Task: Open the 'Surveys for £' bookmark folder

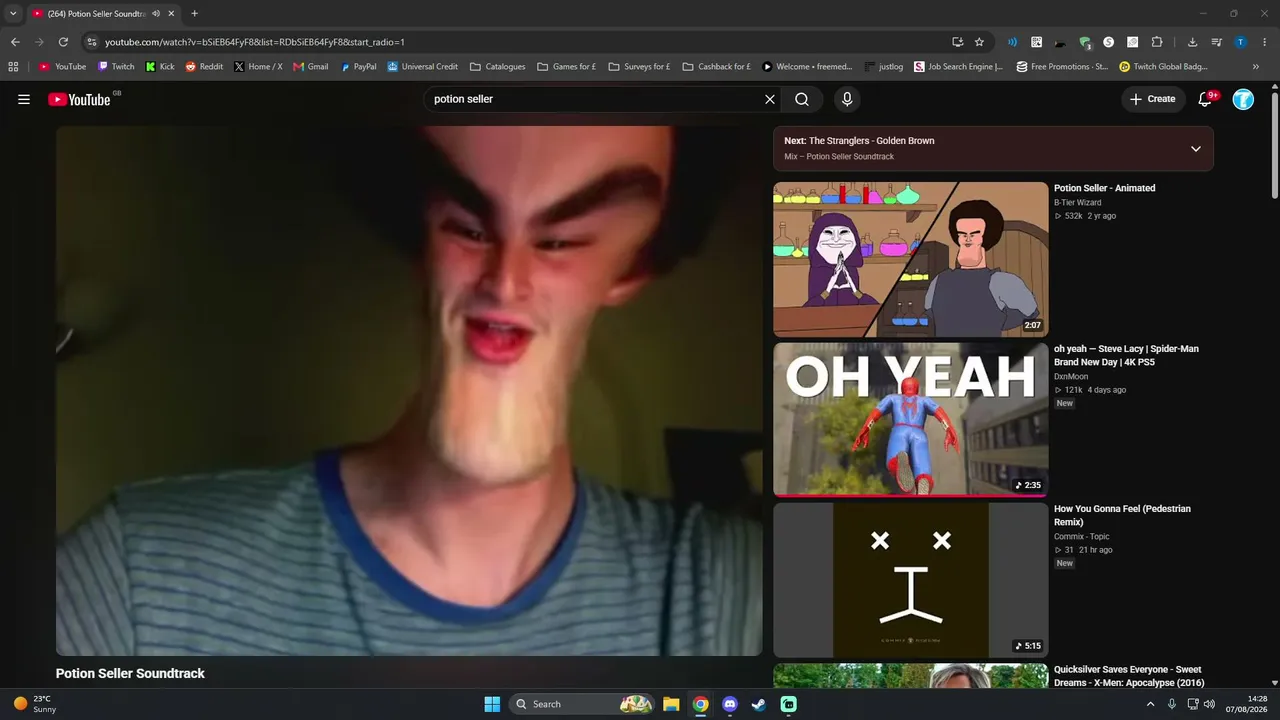Action: coord(639,67)
